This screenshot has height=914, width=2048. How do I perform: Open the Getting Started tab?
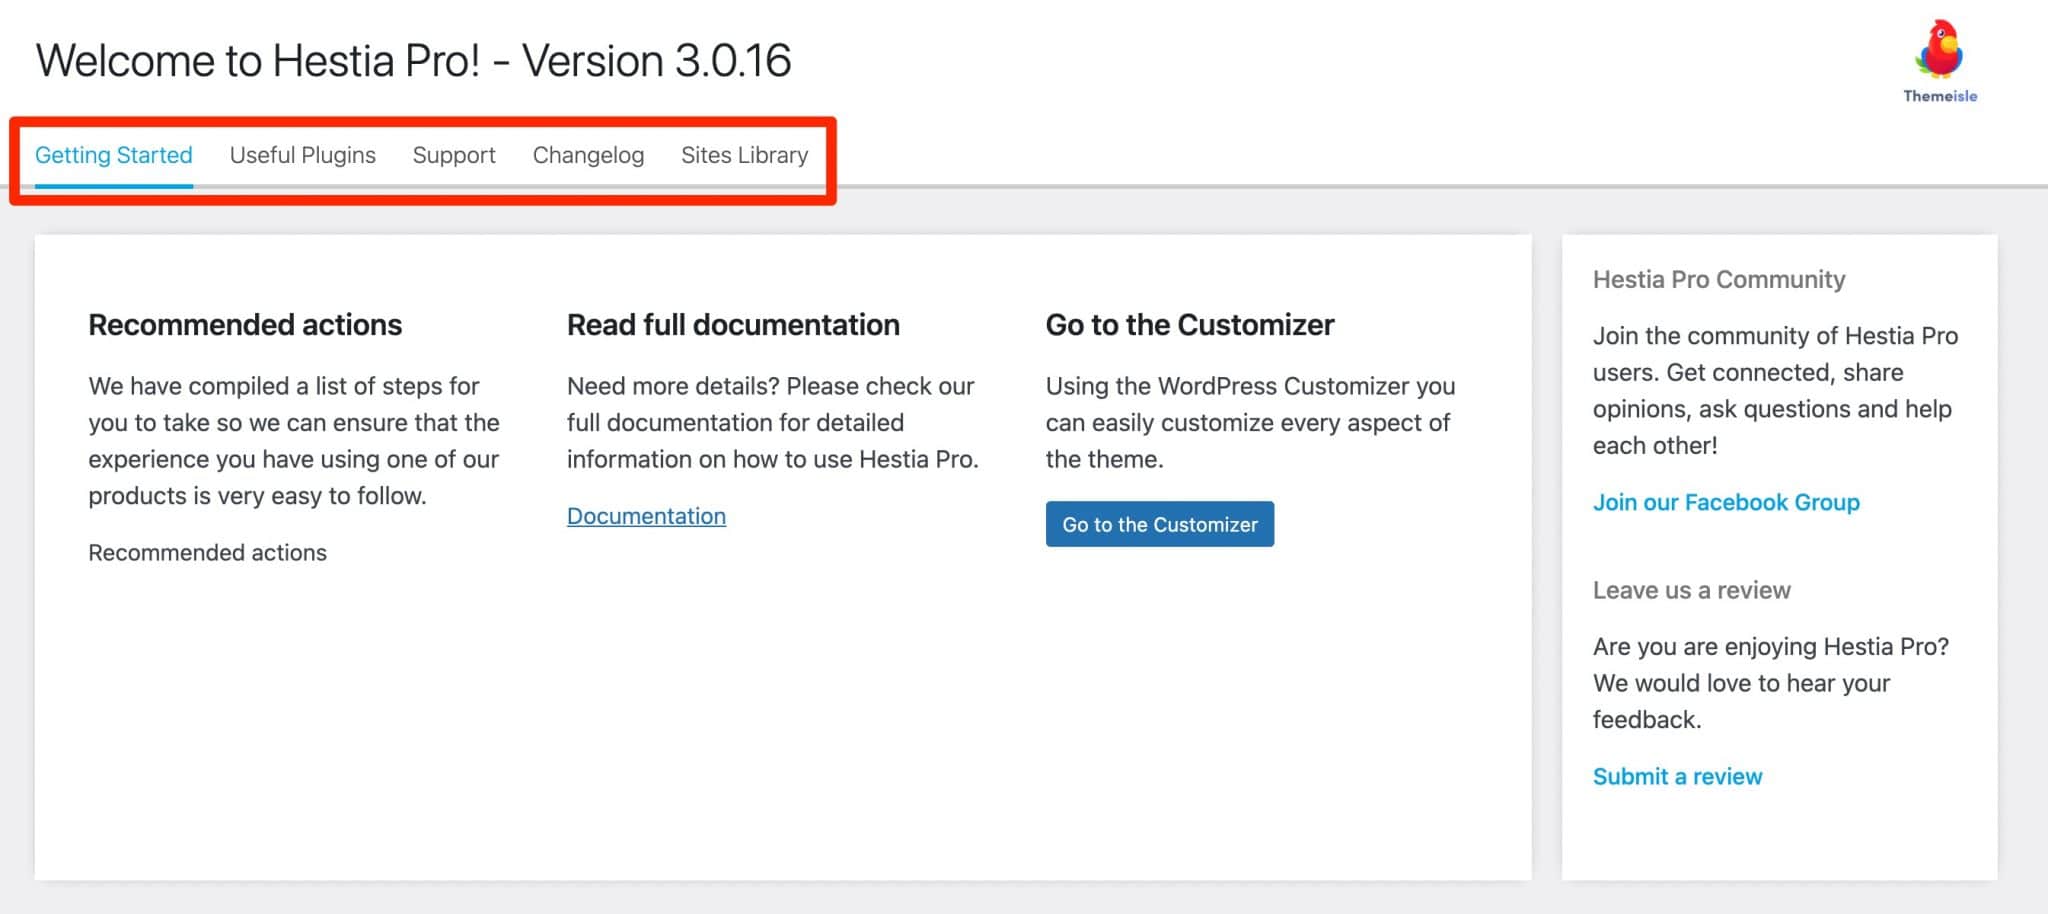coord(114,155)
